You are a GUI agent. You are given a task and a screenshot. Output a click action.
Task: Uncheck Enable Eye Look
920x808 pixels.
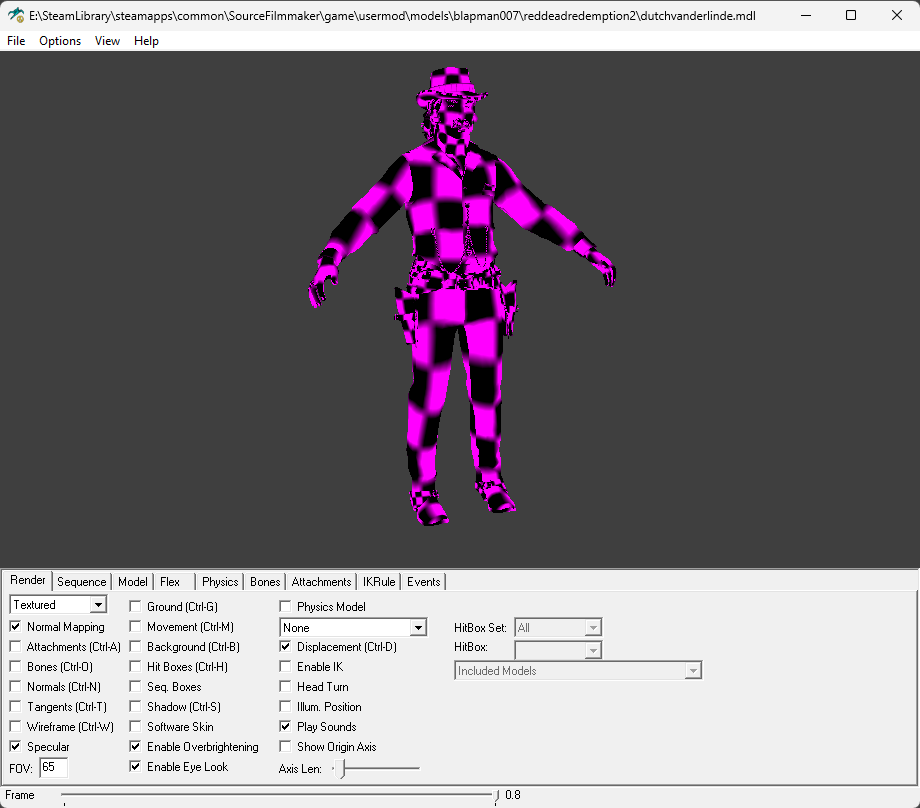[136, 766]
